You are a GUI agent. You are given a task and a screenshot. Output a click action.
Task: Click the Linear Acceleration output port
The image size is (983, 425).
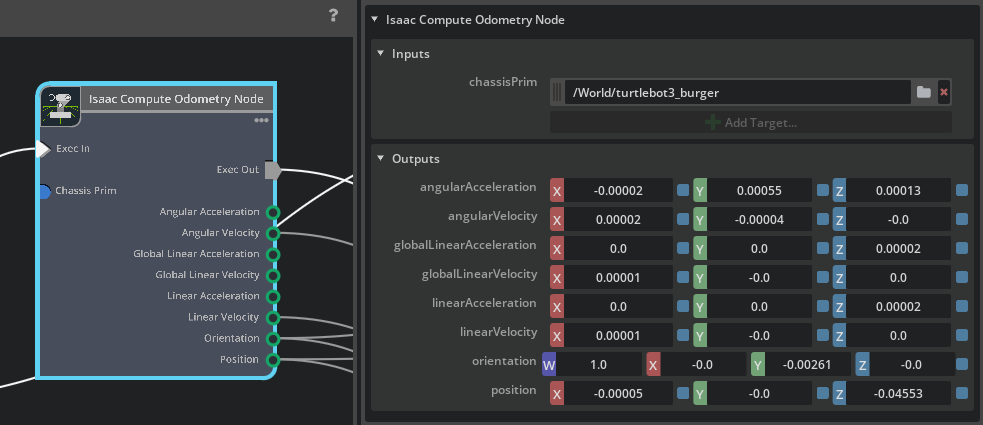272,296
